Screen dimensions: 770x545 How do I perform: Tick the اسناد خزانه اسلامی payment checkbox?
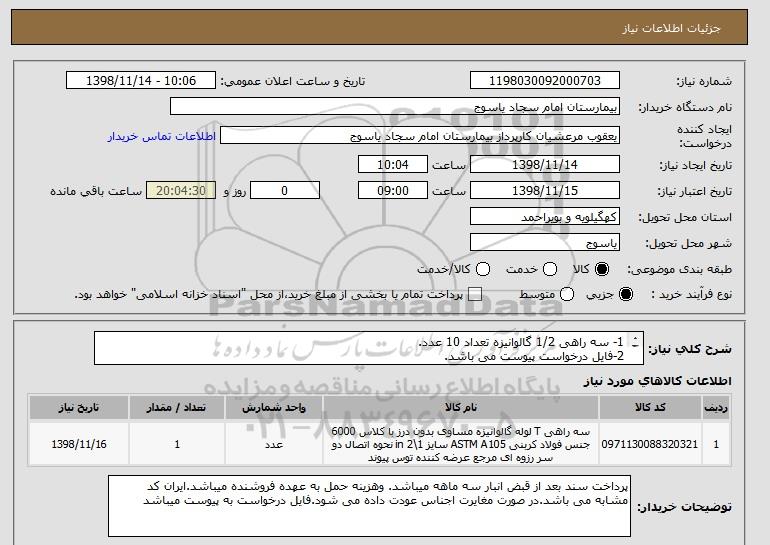coord(475,294)
